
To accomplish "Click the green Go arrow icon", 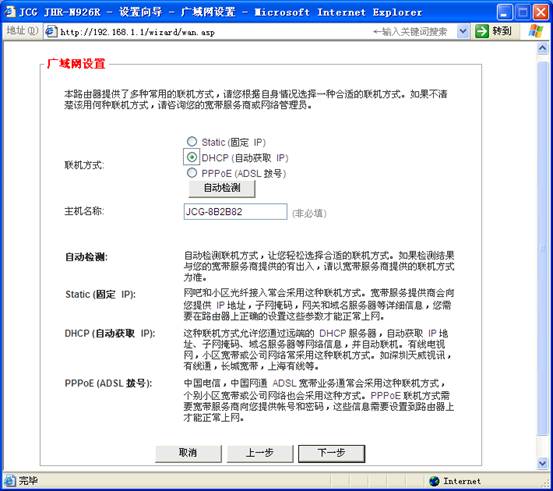I will point(481,31).
